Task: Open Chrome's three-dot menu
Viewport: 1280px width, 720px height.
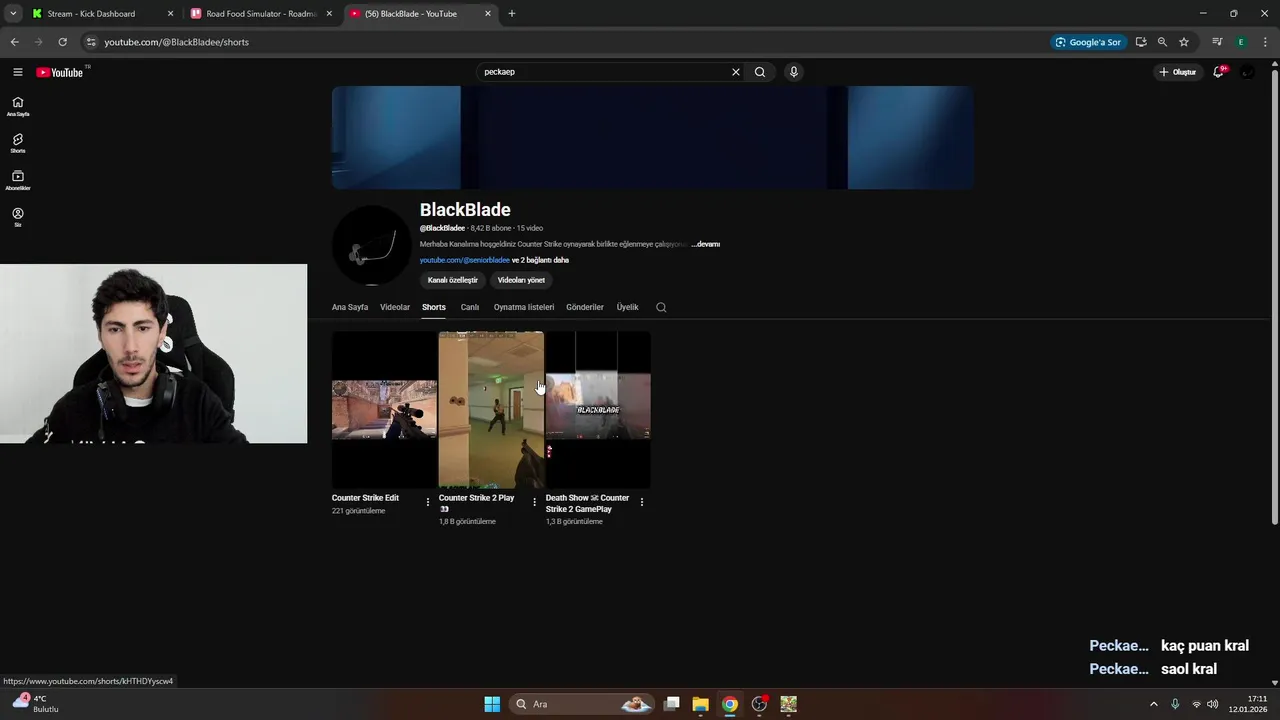Action: click(1266, 42)
